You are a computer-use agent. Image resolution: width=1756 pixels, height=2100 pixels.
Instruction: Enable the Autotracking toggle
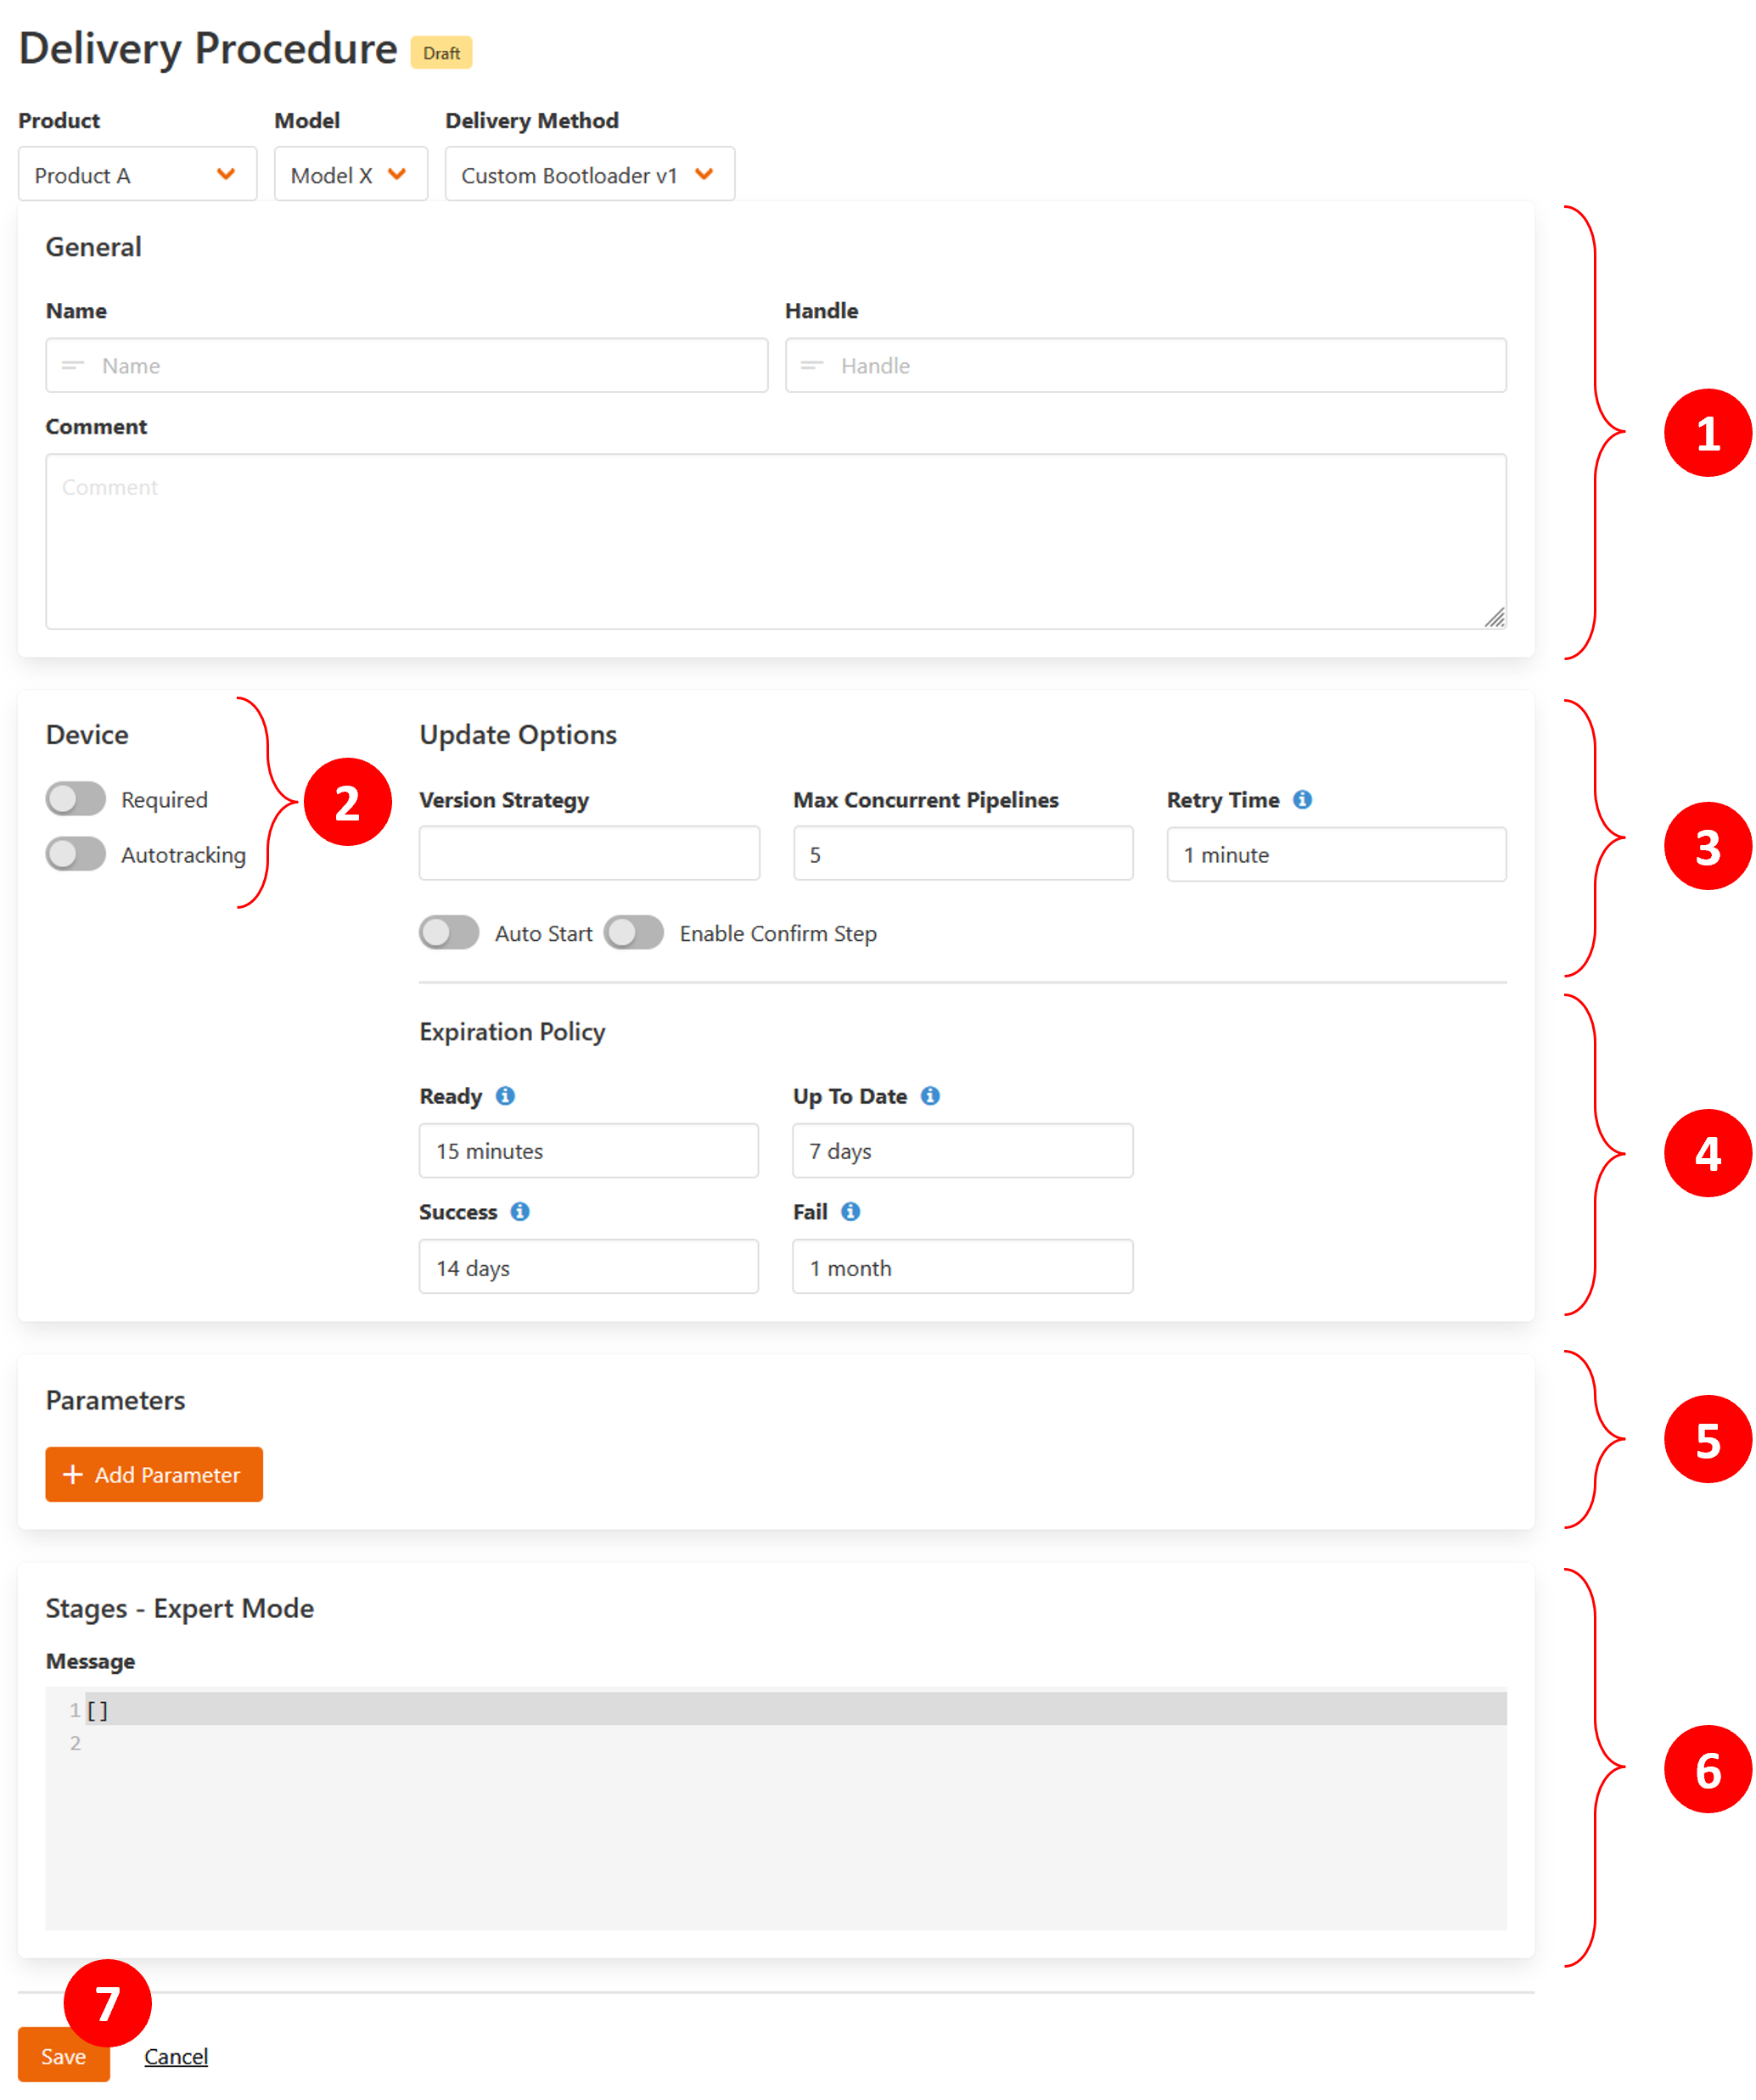pyautogui.click(x=75, y=854)
